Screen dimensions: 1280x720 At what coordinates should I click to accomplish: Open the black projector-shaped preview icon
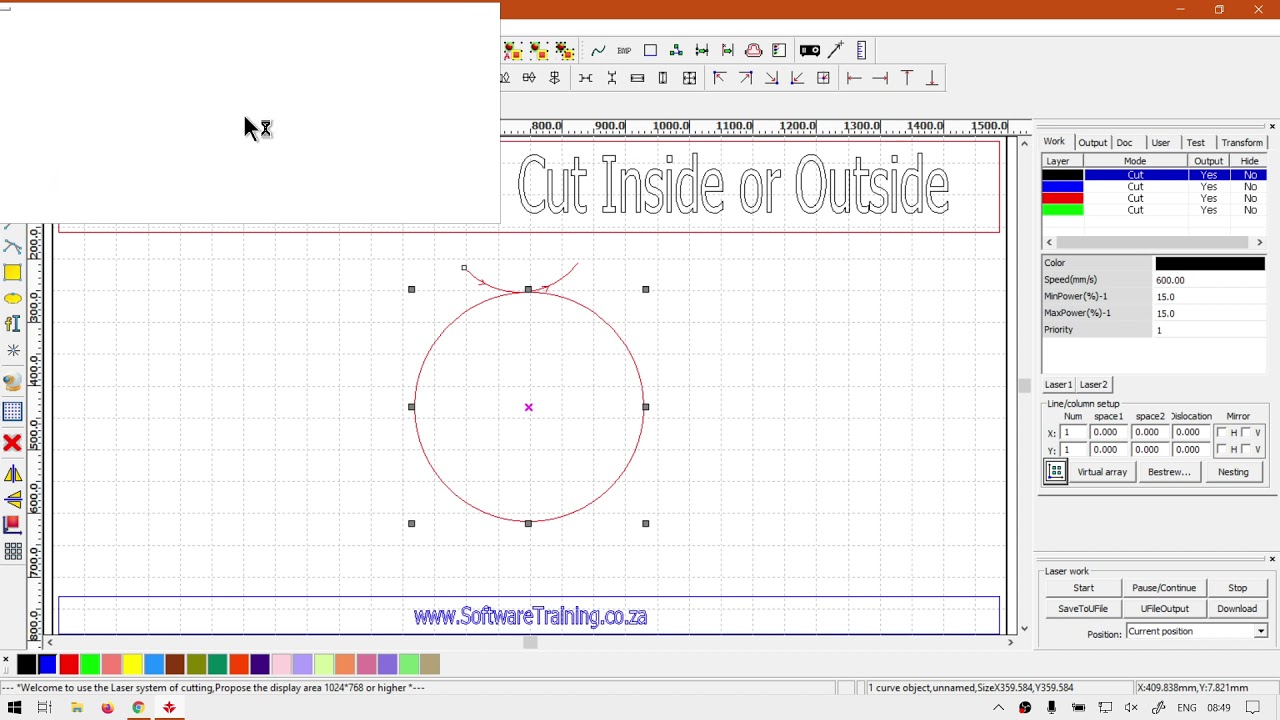click(809, 50)
